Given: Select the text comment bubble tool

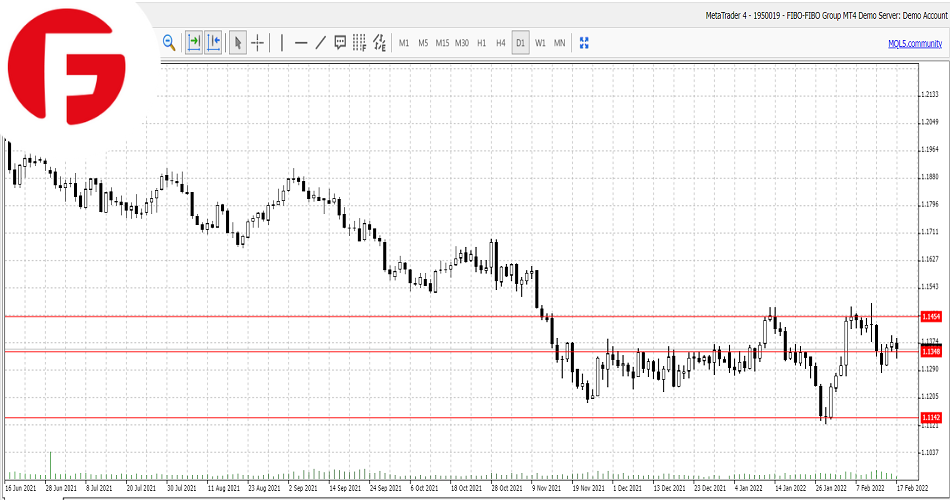Looking at the screenshot, I should 340,42.
